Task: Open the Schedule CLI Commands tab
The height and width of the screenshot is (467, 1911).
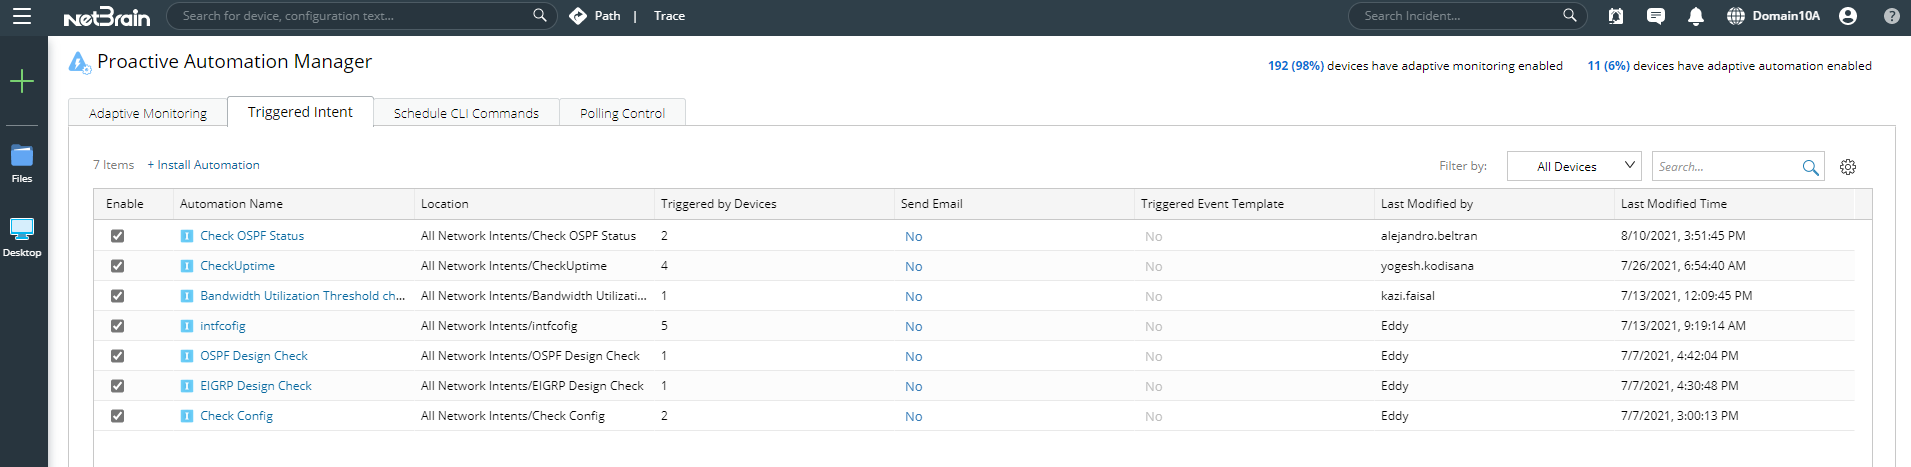Action: pos(466,113)
